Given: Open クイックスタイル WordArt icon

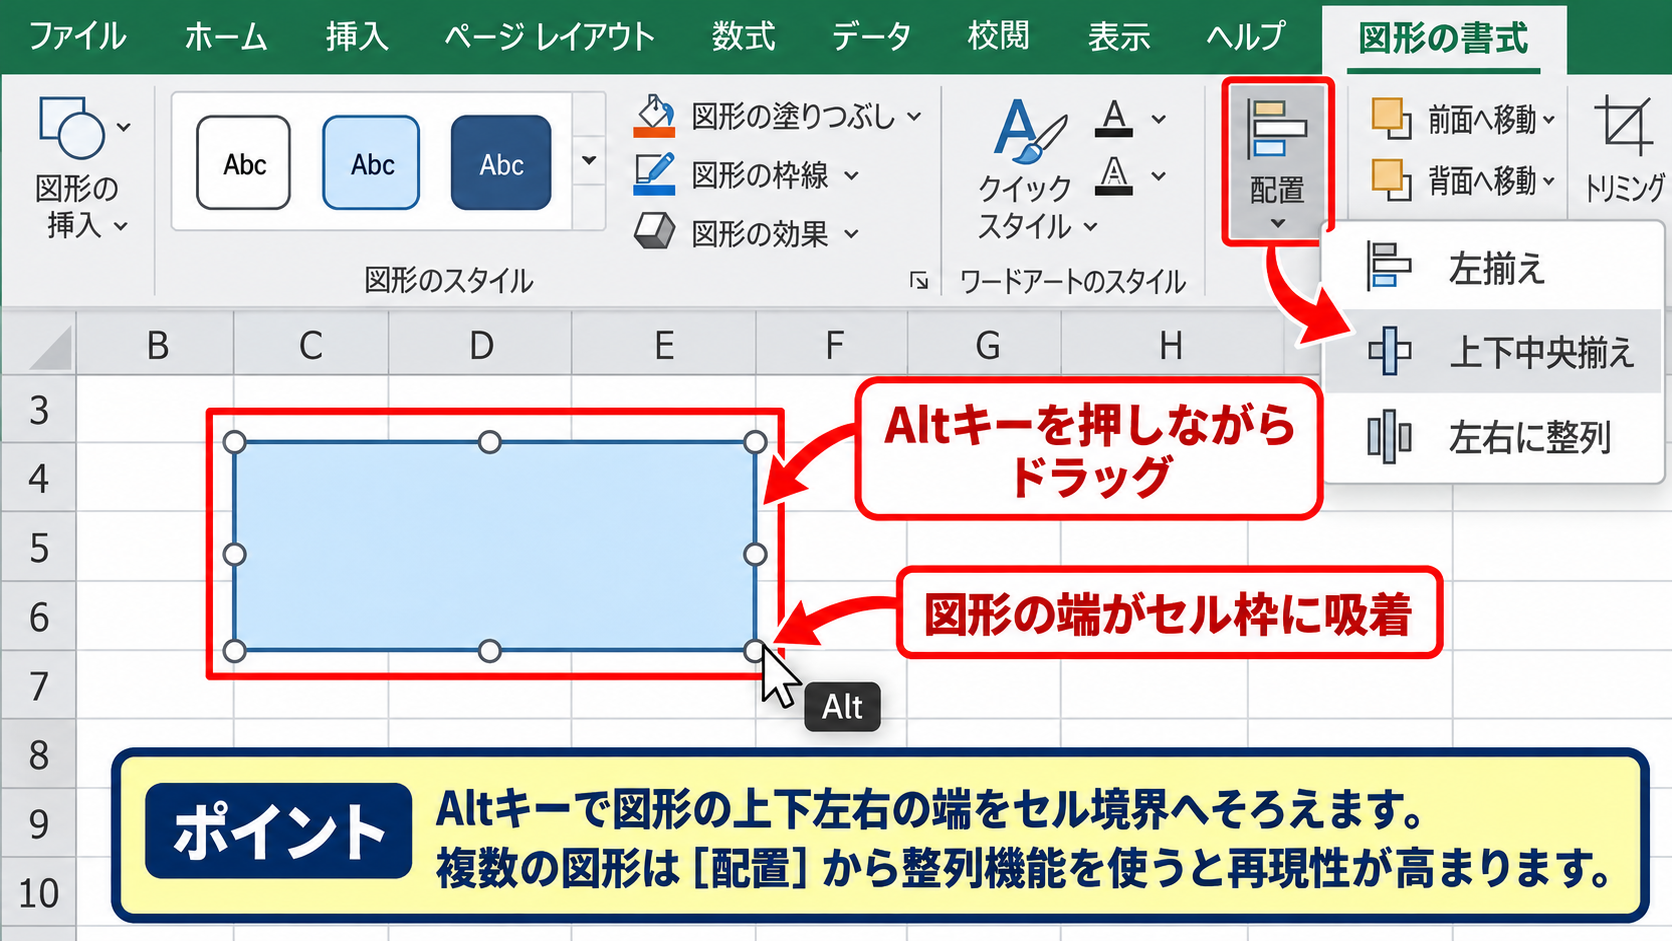Looking at the screenshot, I should coord(1030,130).
